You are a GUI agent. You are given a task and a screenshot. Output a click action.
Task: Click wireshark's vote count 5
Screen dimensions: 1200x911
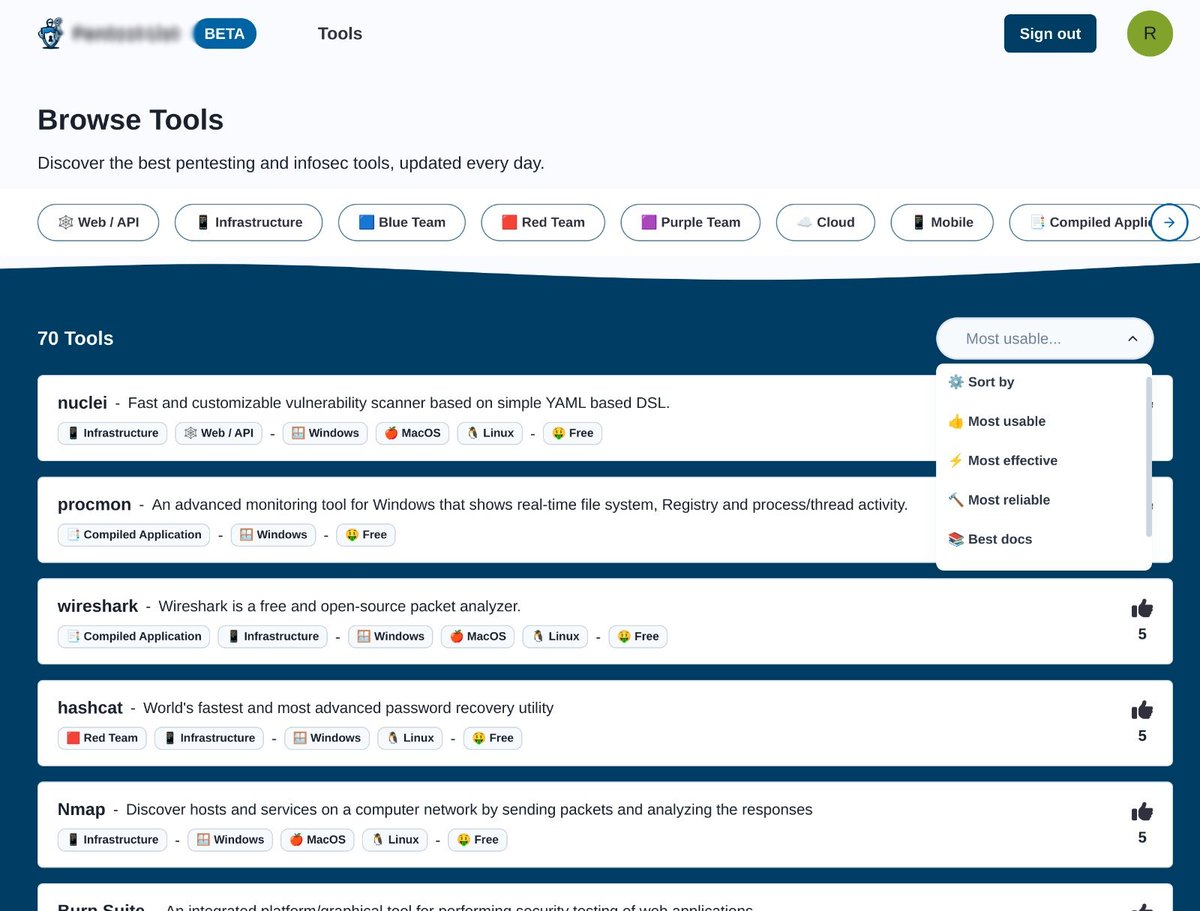tap(1142, 634)
